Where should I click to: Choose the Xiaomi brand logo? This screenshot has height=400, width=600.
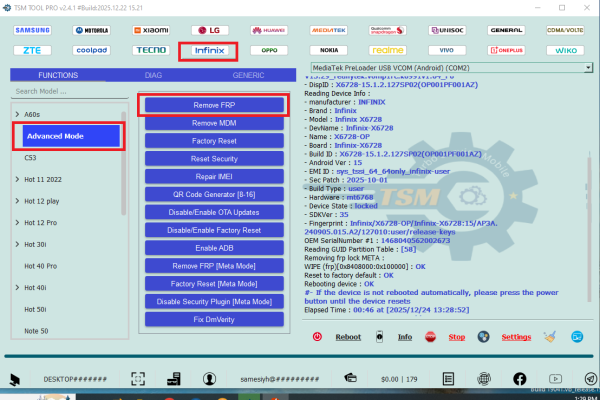151,30
